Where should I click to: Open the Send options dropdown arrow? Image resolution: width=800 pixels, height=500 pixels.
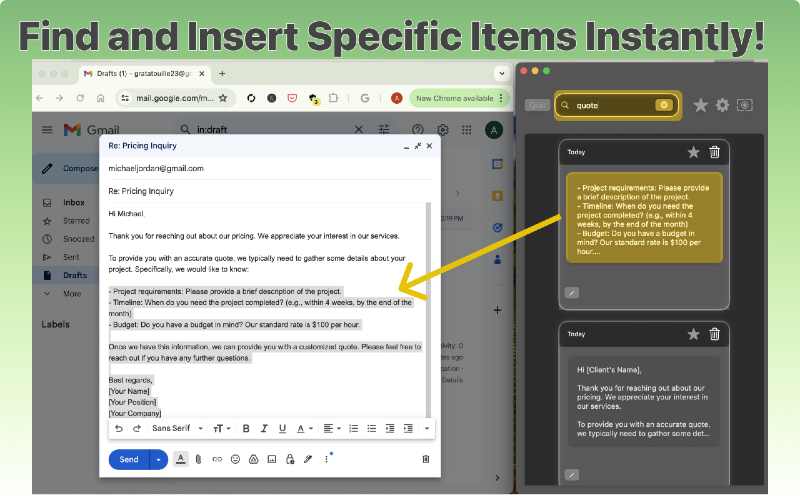tap(159, 459)
